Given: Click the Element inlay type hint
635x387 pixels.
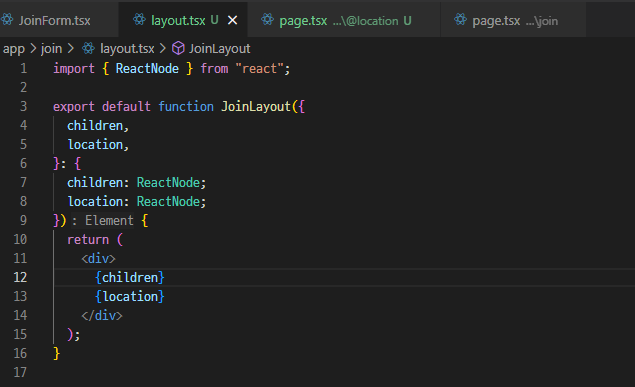Looking at the screenshot, I should tap(109, 221).
